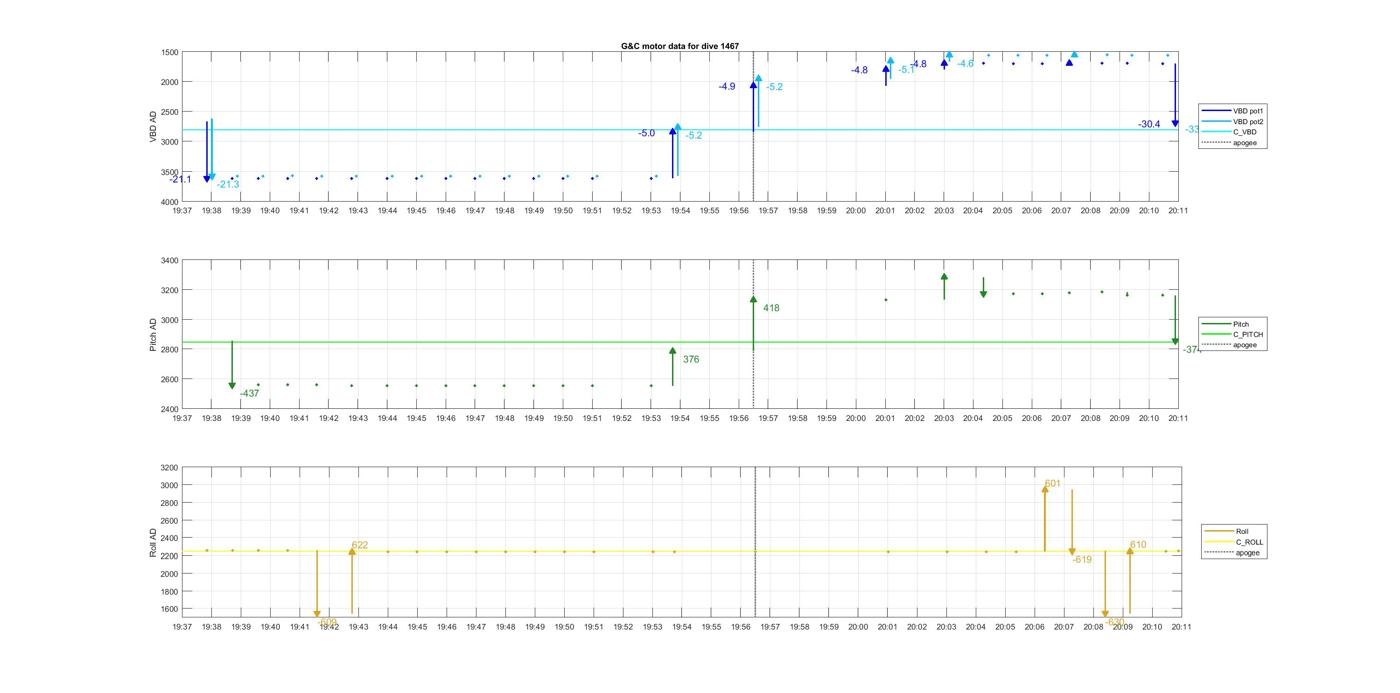Screen dimensions: 1400x693
Task: Click the green pitch arrow labelled 376
Action: tap(673, 366)
